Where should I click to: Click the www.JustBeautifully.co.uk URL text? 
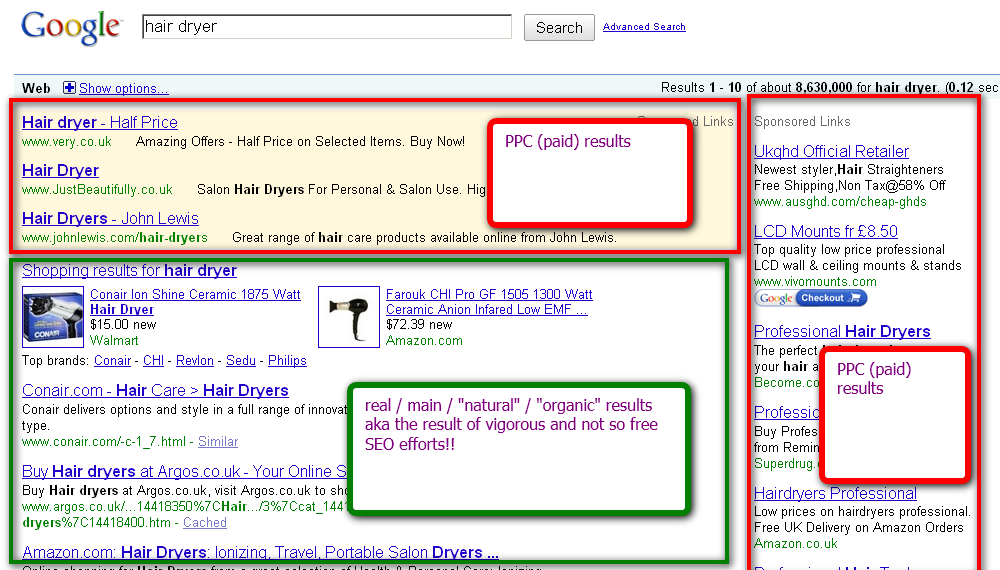[97, 189]
